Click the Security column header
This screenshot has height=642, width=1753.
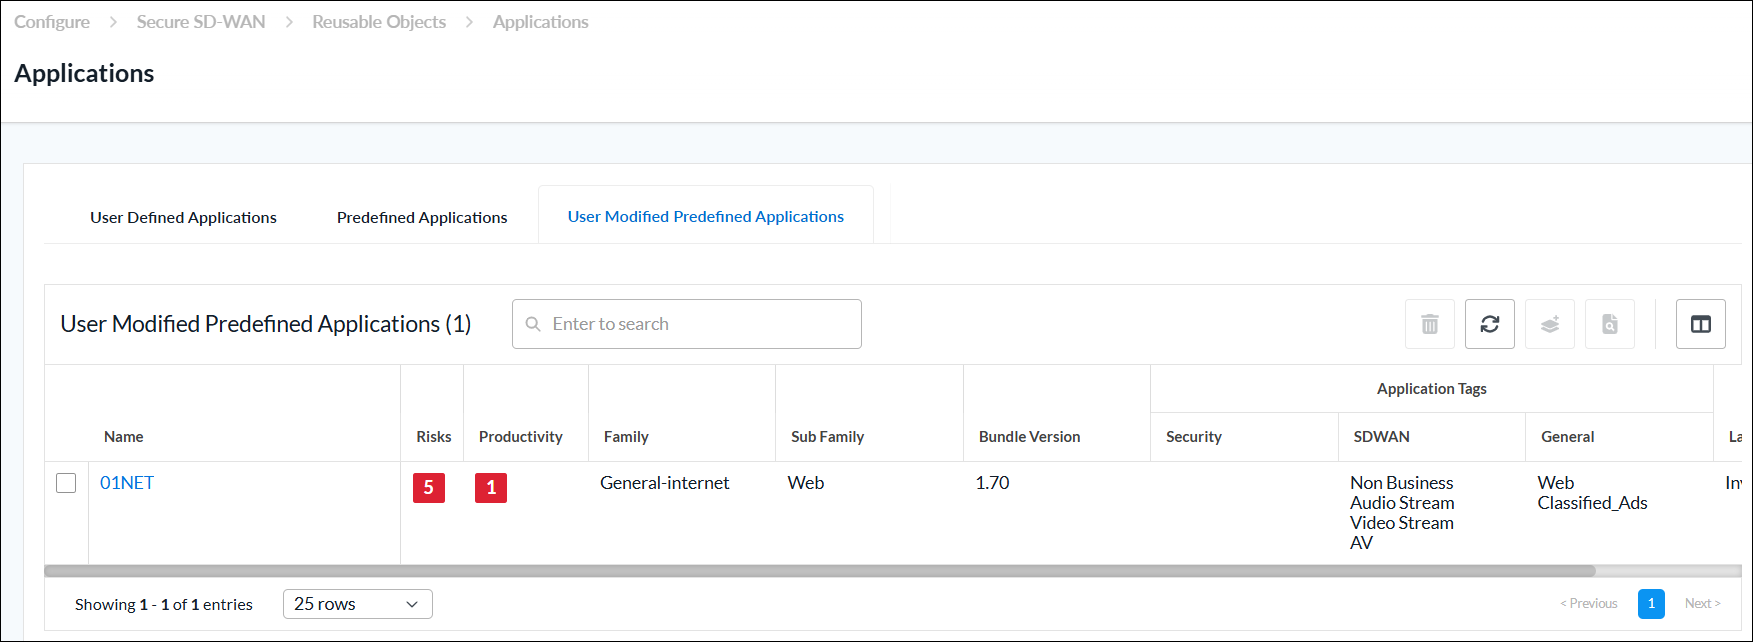[x=1194, y=437]
